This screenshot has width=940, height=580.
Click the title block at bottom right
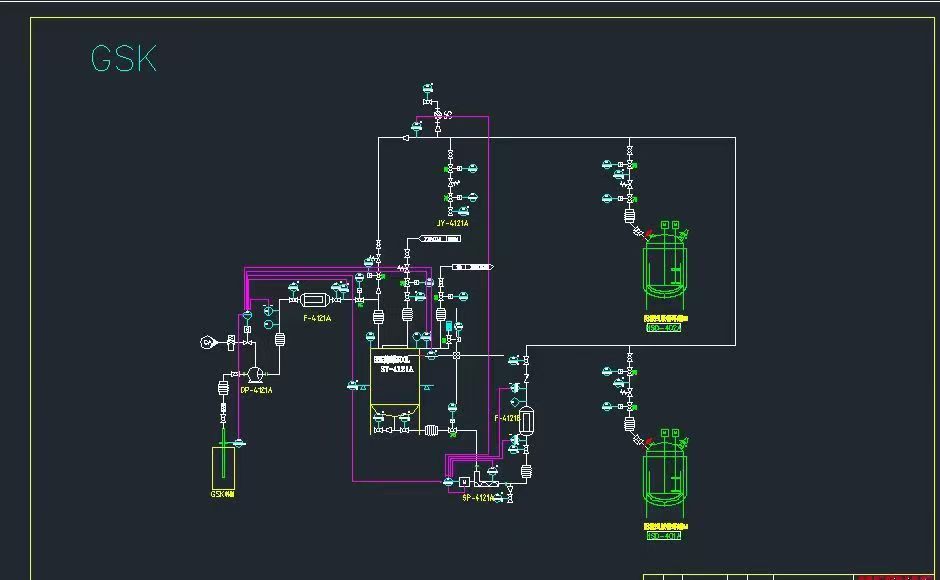point(790,576)
